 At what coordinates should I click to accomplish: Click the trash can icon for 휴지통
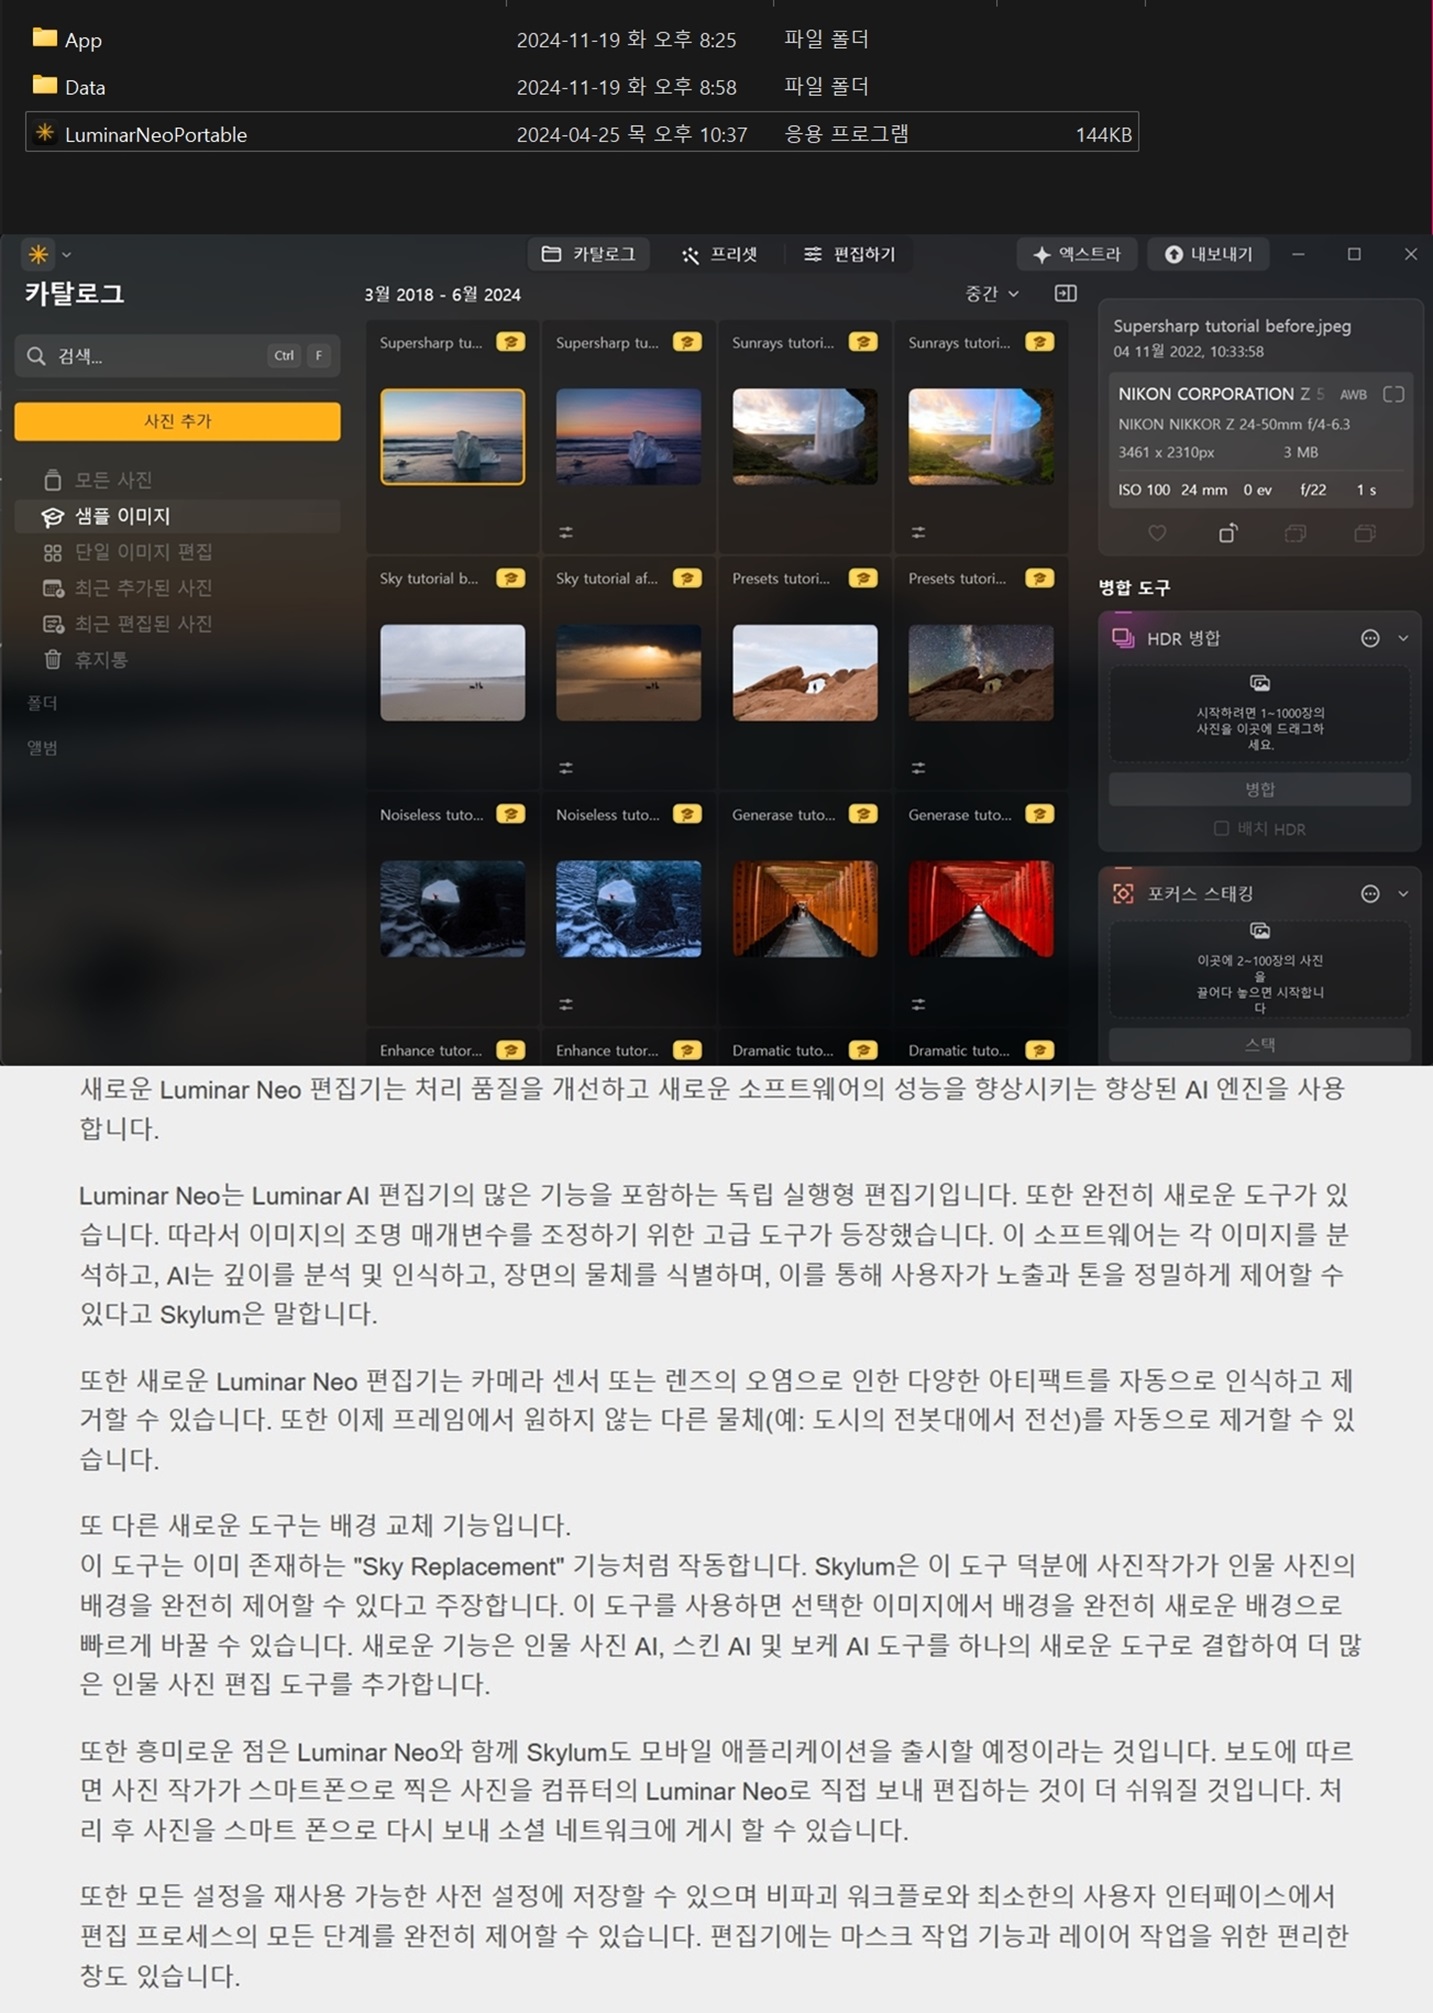[x=53, y=659]
